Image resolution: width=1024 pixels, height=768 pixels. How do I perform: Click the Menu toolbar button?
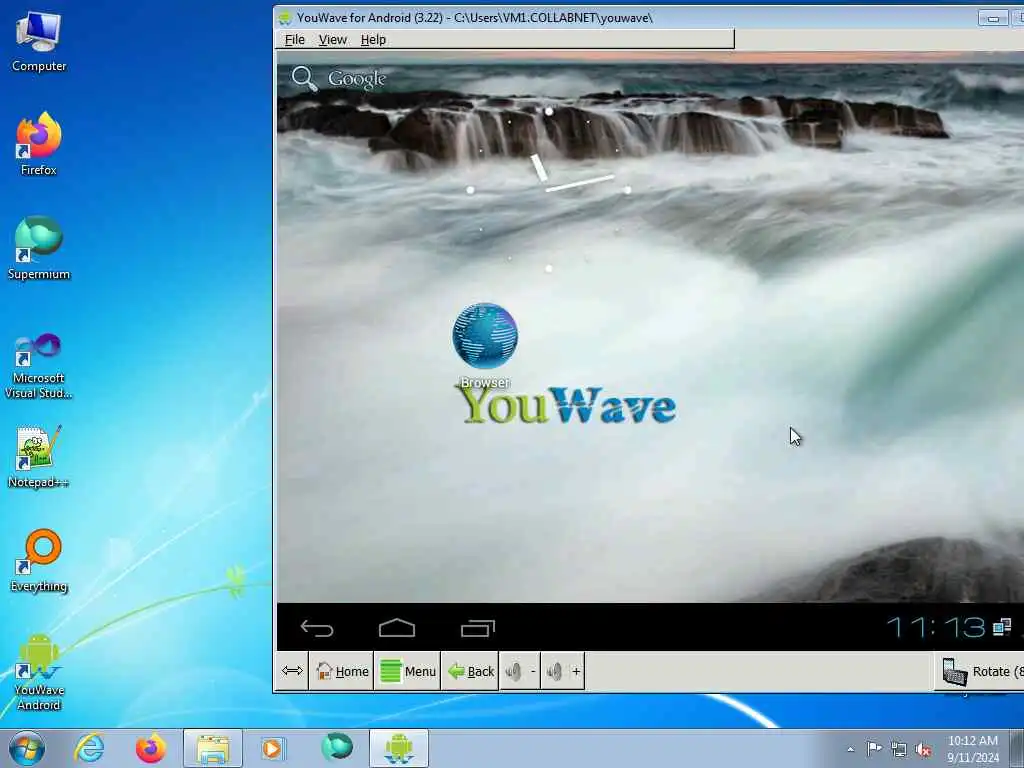pos(408,671)
